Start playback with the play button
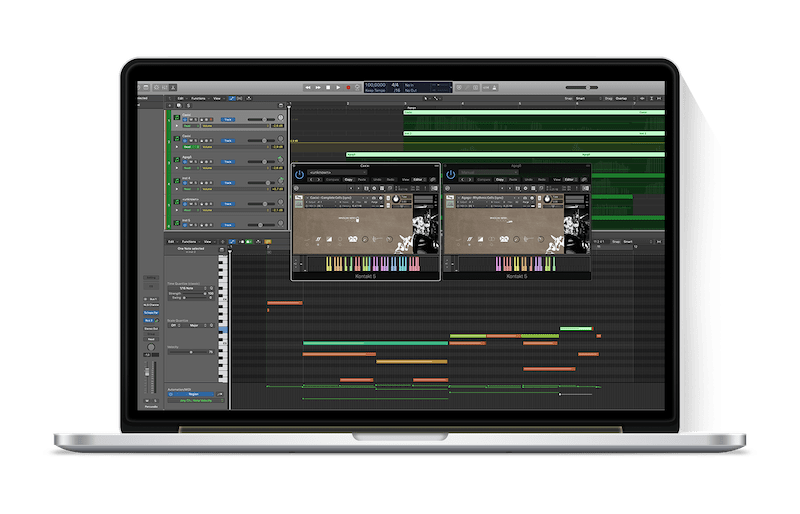 (338, 88)
